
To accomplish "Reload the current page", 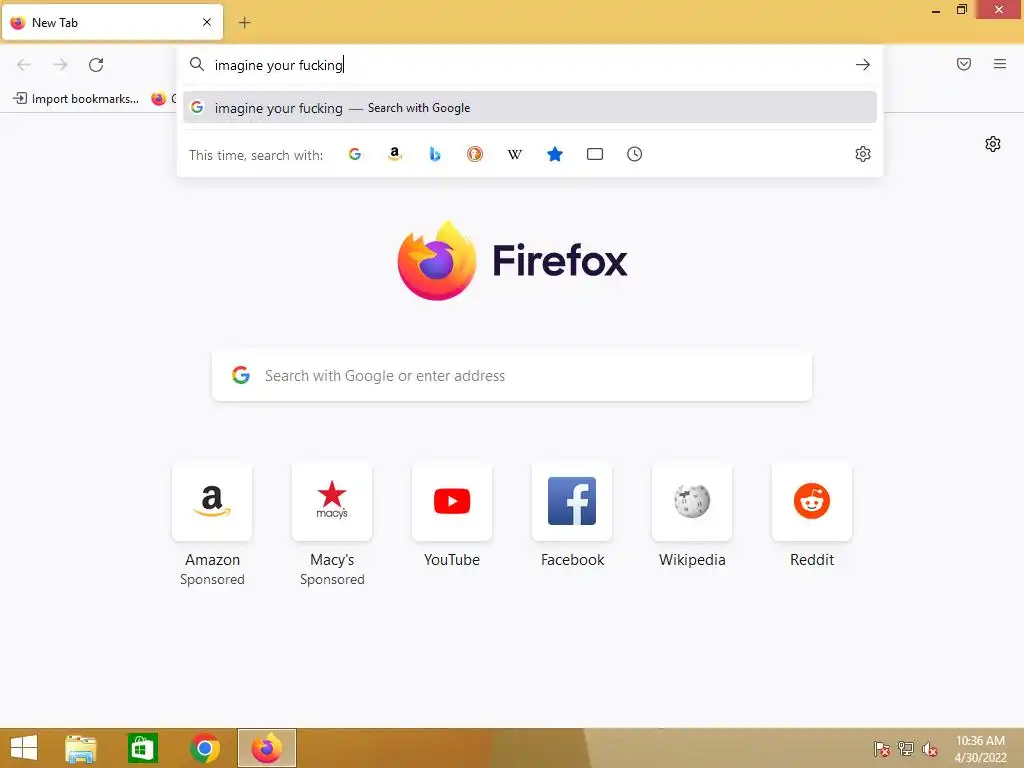I will 96,65.
